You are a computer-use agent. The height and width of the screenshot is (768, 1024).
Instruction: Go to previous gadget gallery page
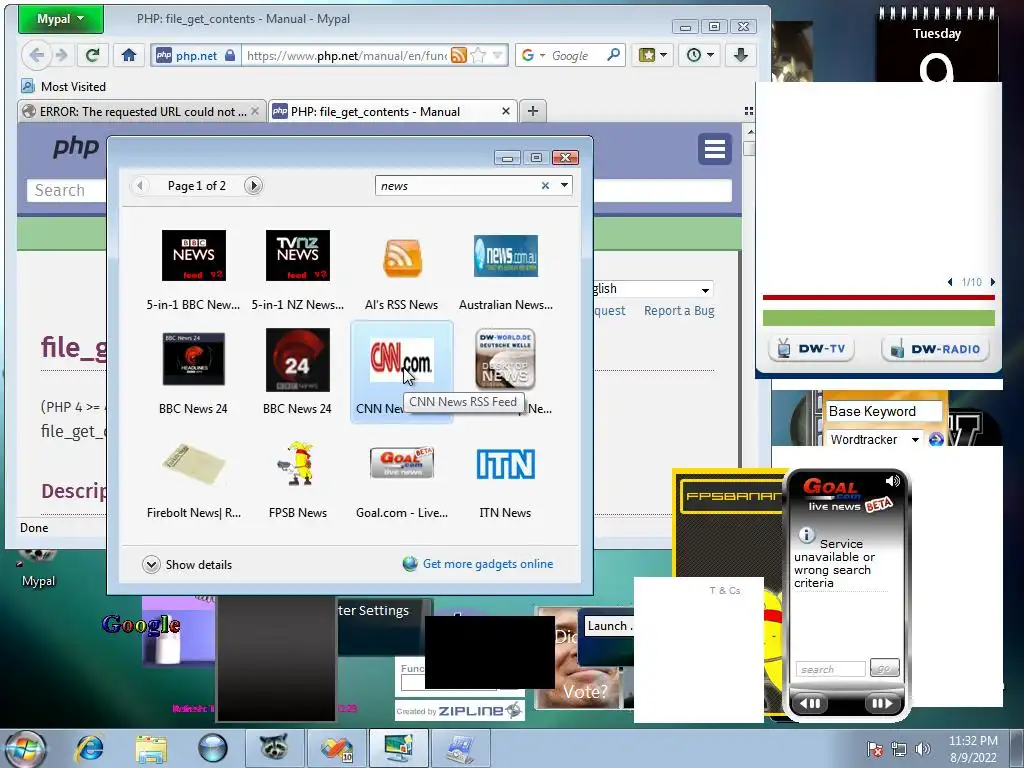point(139,186)
